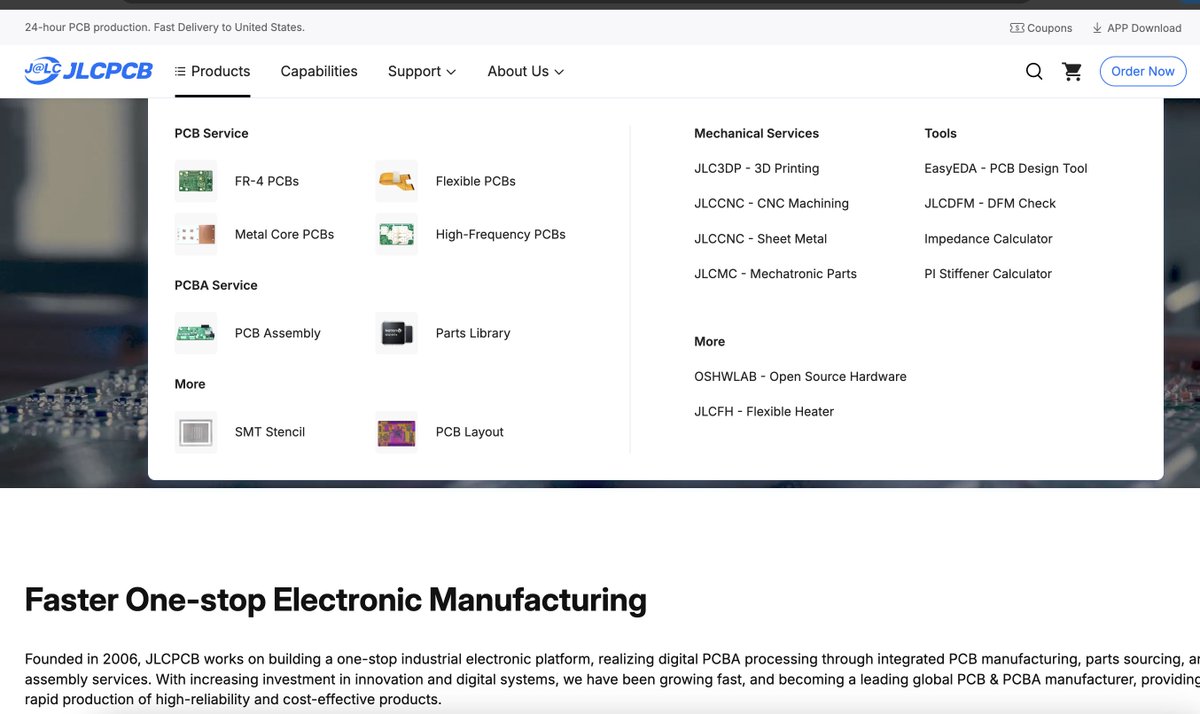This screenshot has height=714, width=1200.
Task: Click the More heading above OSHWLAB
Action: (x=710, y=341)
